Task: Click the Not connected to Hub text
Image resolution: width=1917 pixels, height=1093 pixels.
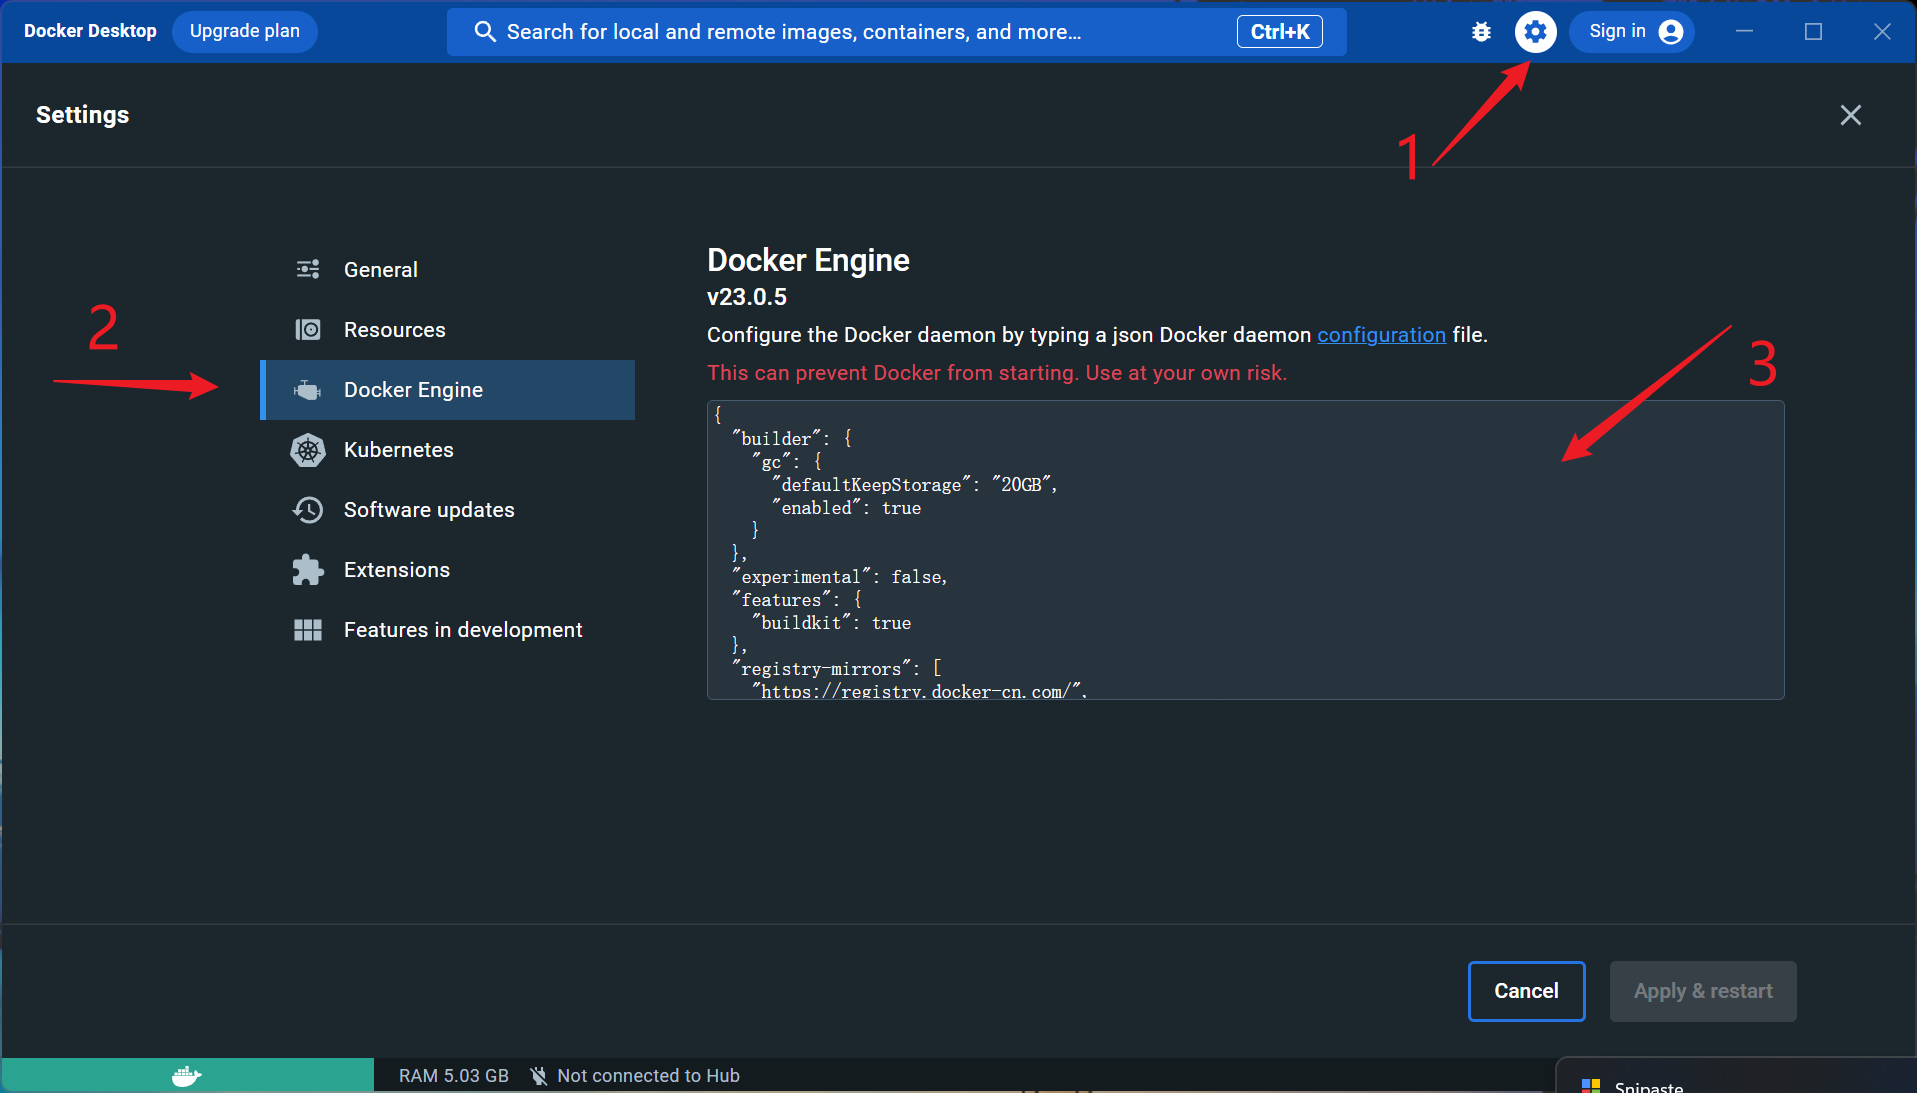Action: [x=648, y=1076]
